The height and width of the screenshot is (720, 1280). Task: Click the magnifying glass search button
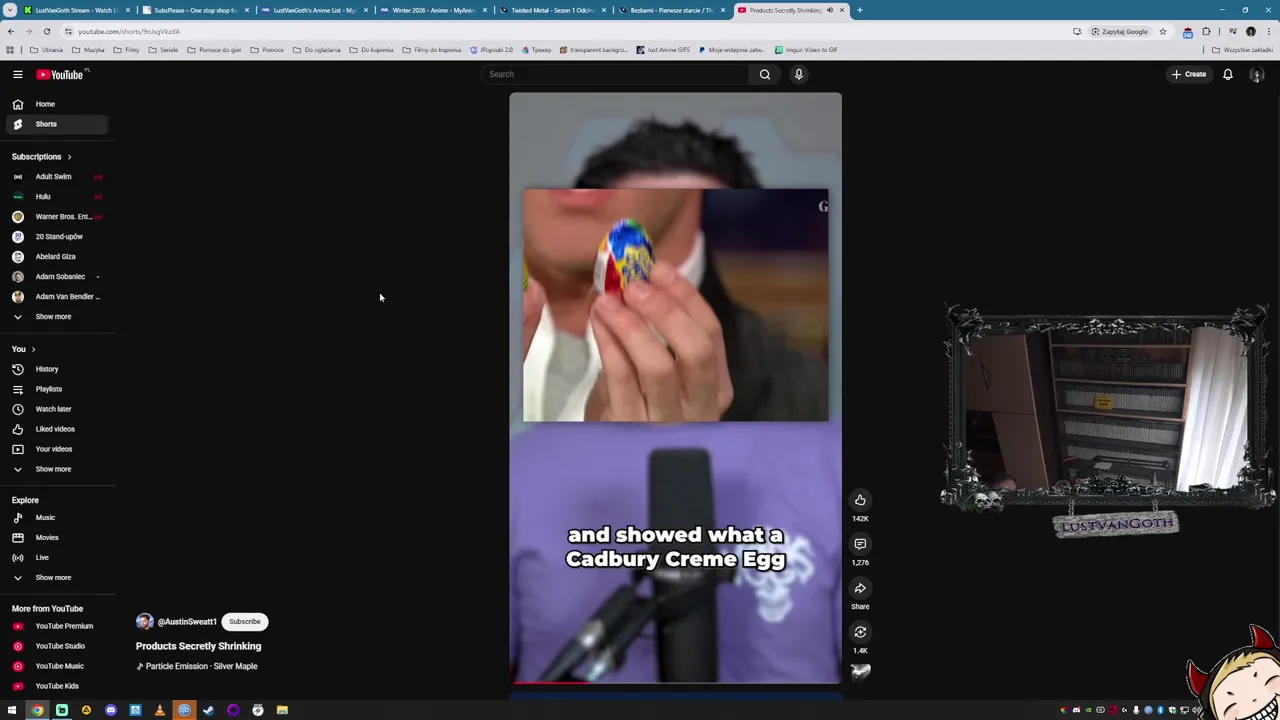765,74
